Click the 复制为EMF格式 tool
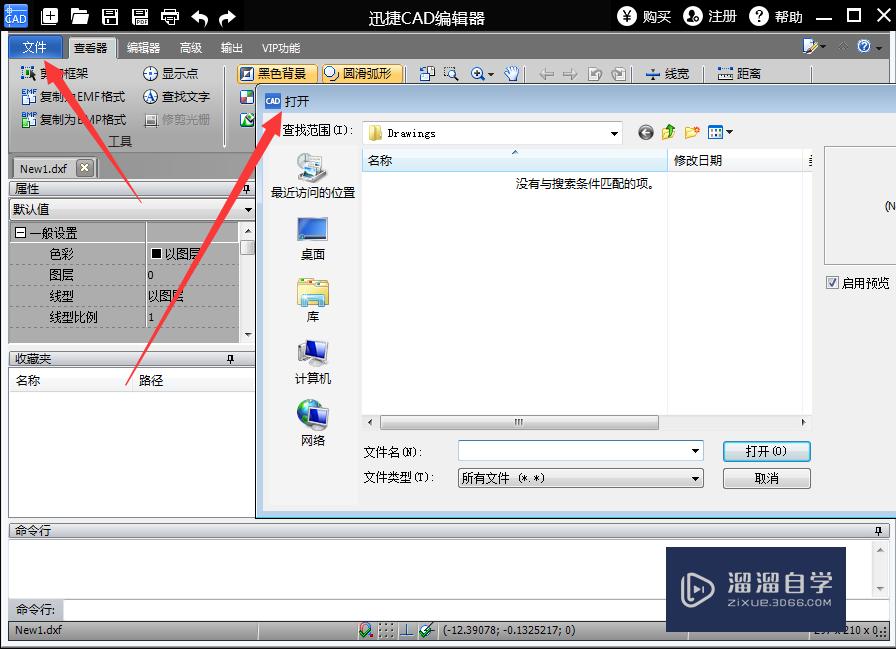896x649 pixels. click(x=73, y=97)
